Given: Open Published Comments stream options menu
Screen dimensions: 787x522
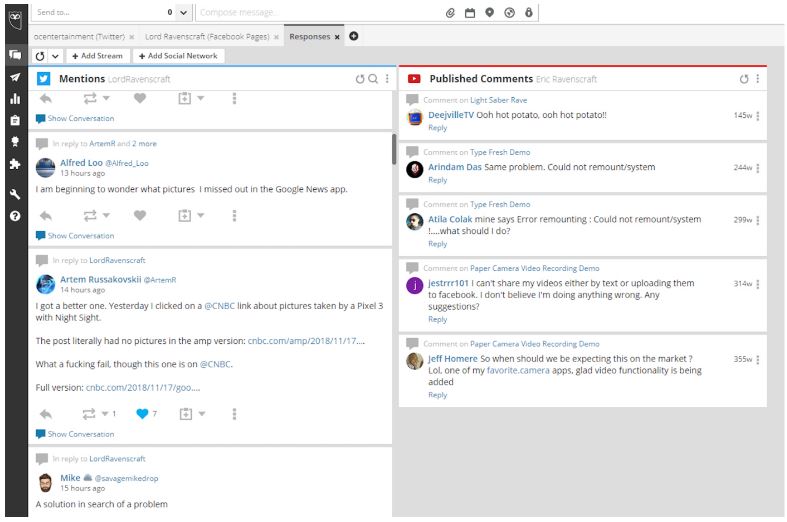Looking at the screenshot, I should tap(757, 79).
